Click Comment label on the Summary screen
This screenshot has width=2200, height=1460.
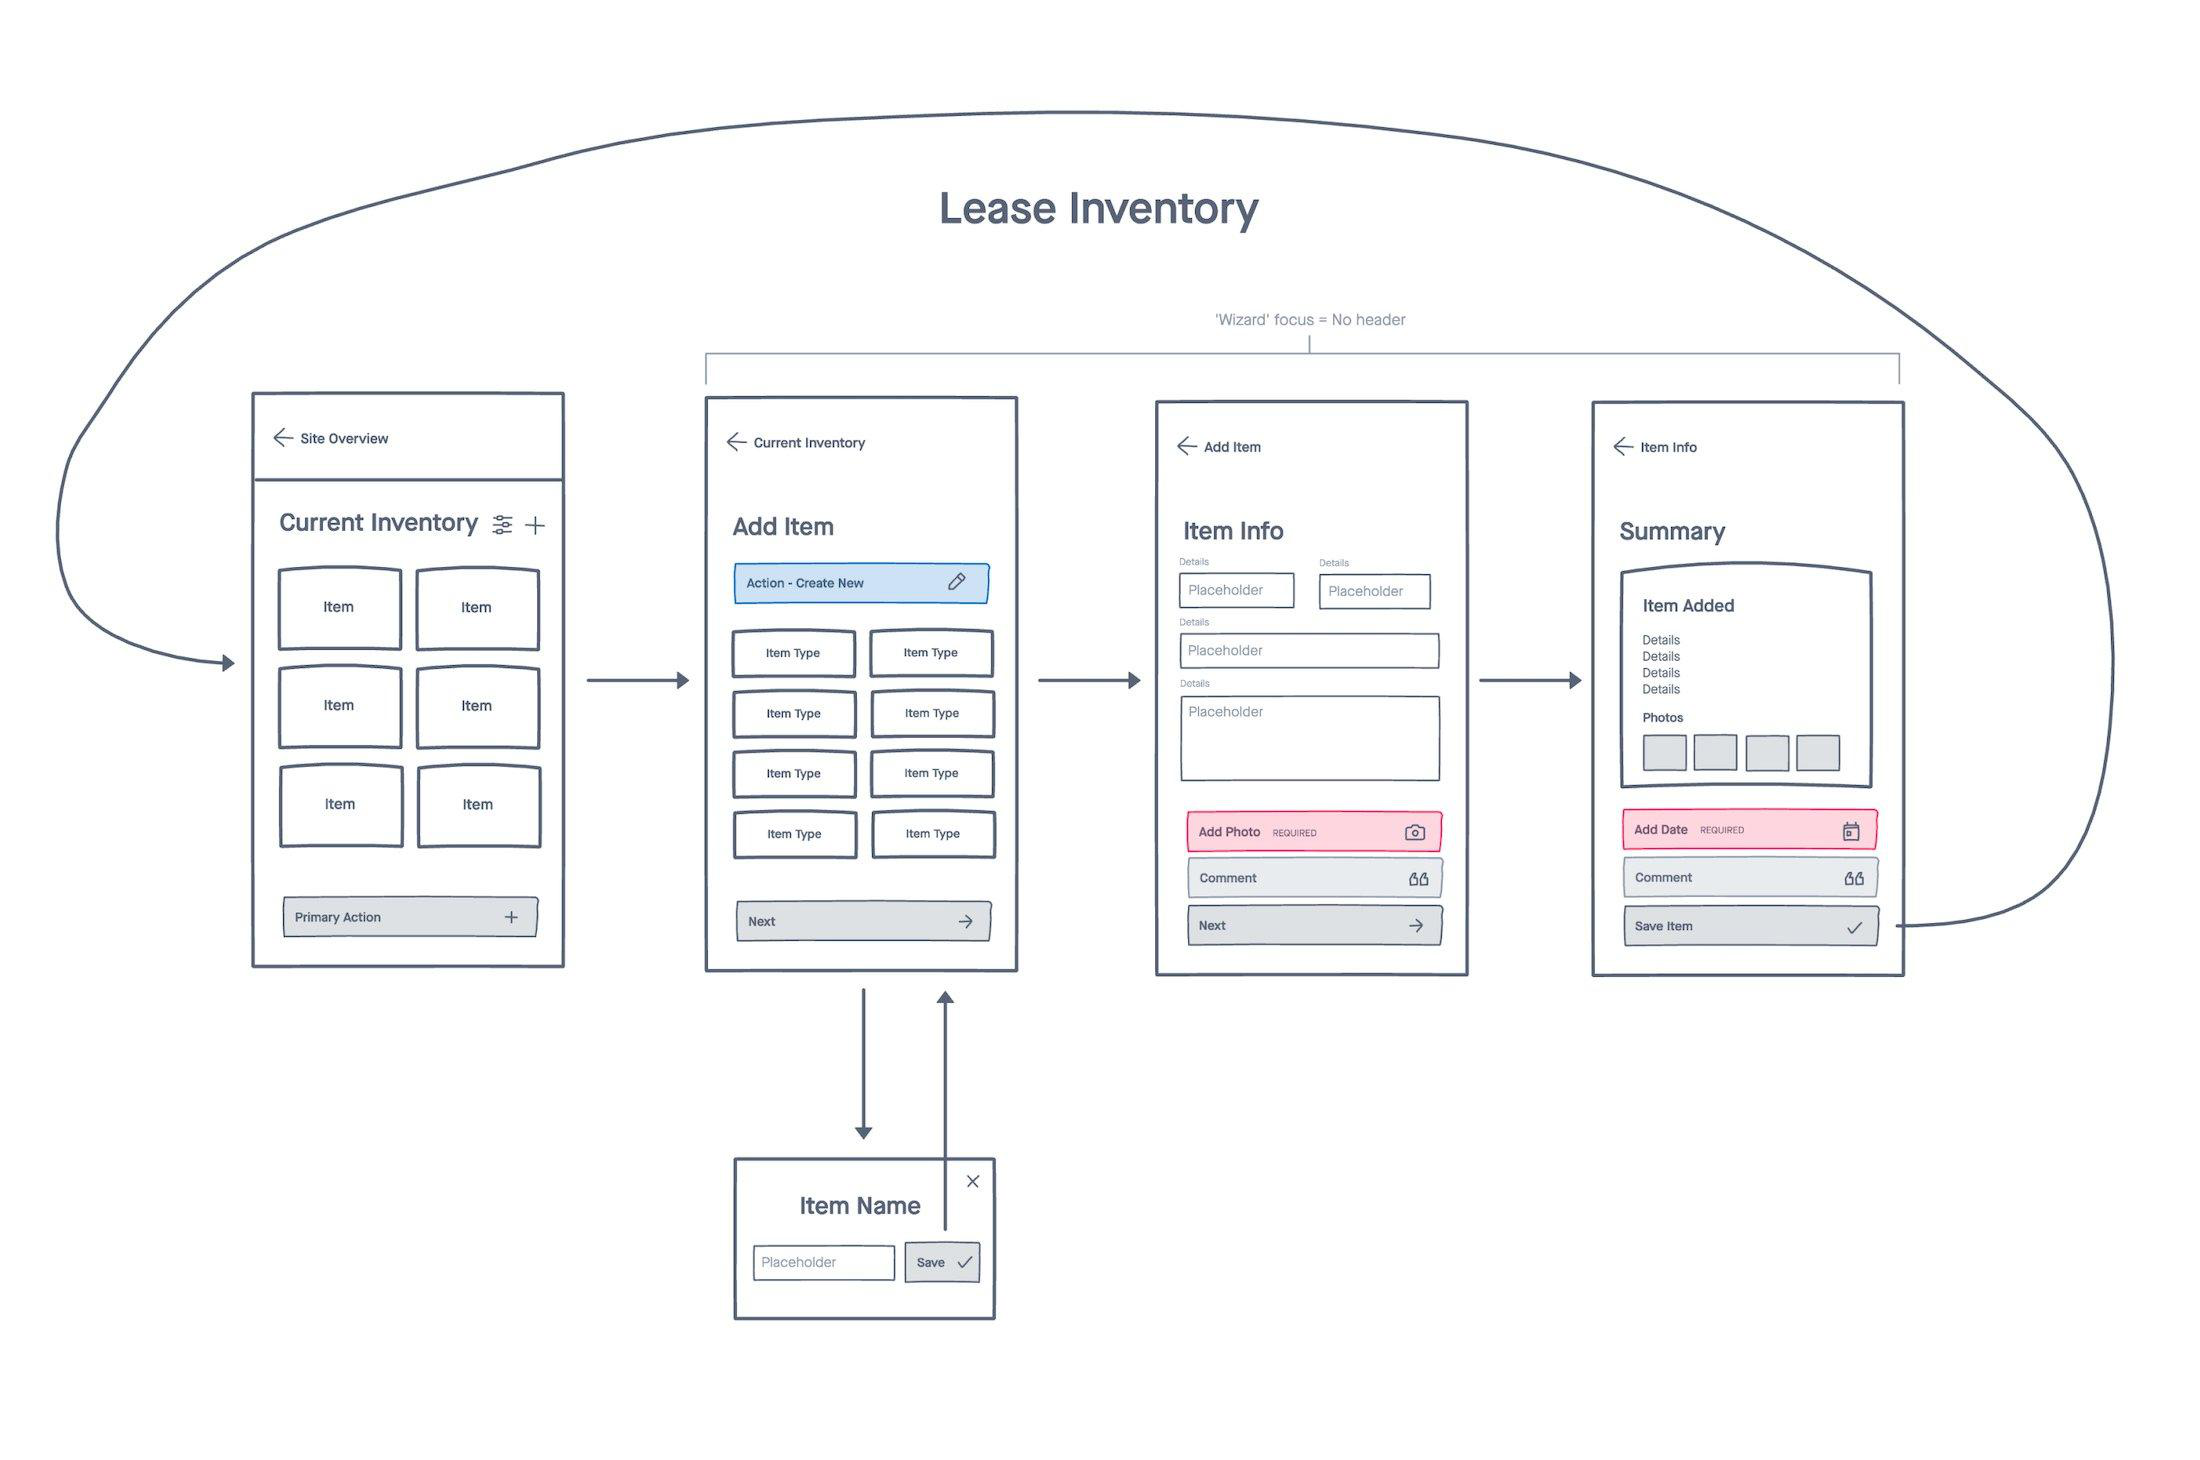(x=1663, y=878)
